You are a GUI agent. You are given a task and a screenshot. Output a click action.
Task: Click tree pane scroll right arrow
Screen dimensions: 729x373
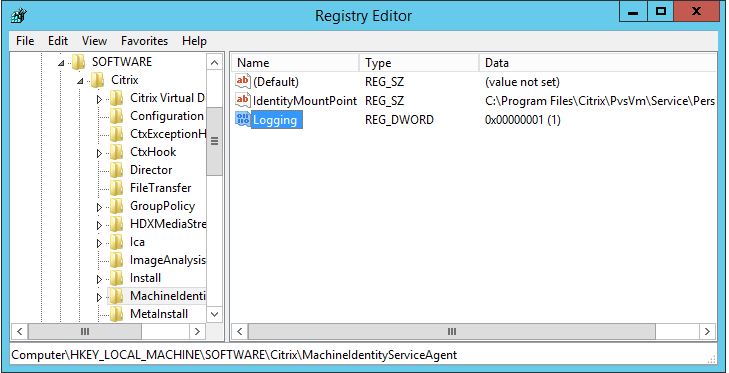click(197, 332)
